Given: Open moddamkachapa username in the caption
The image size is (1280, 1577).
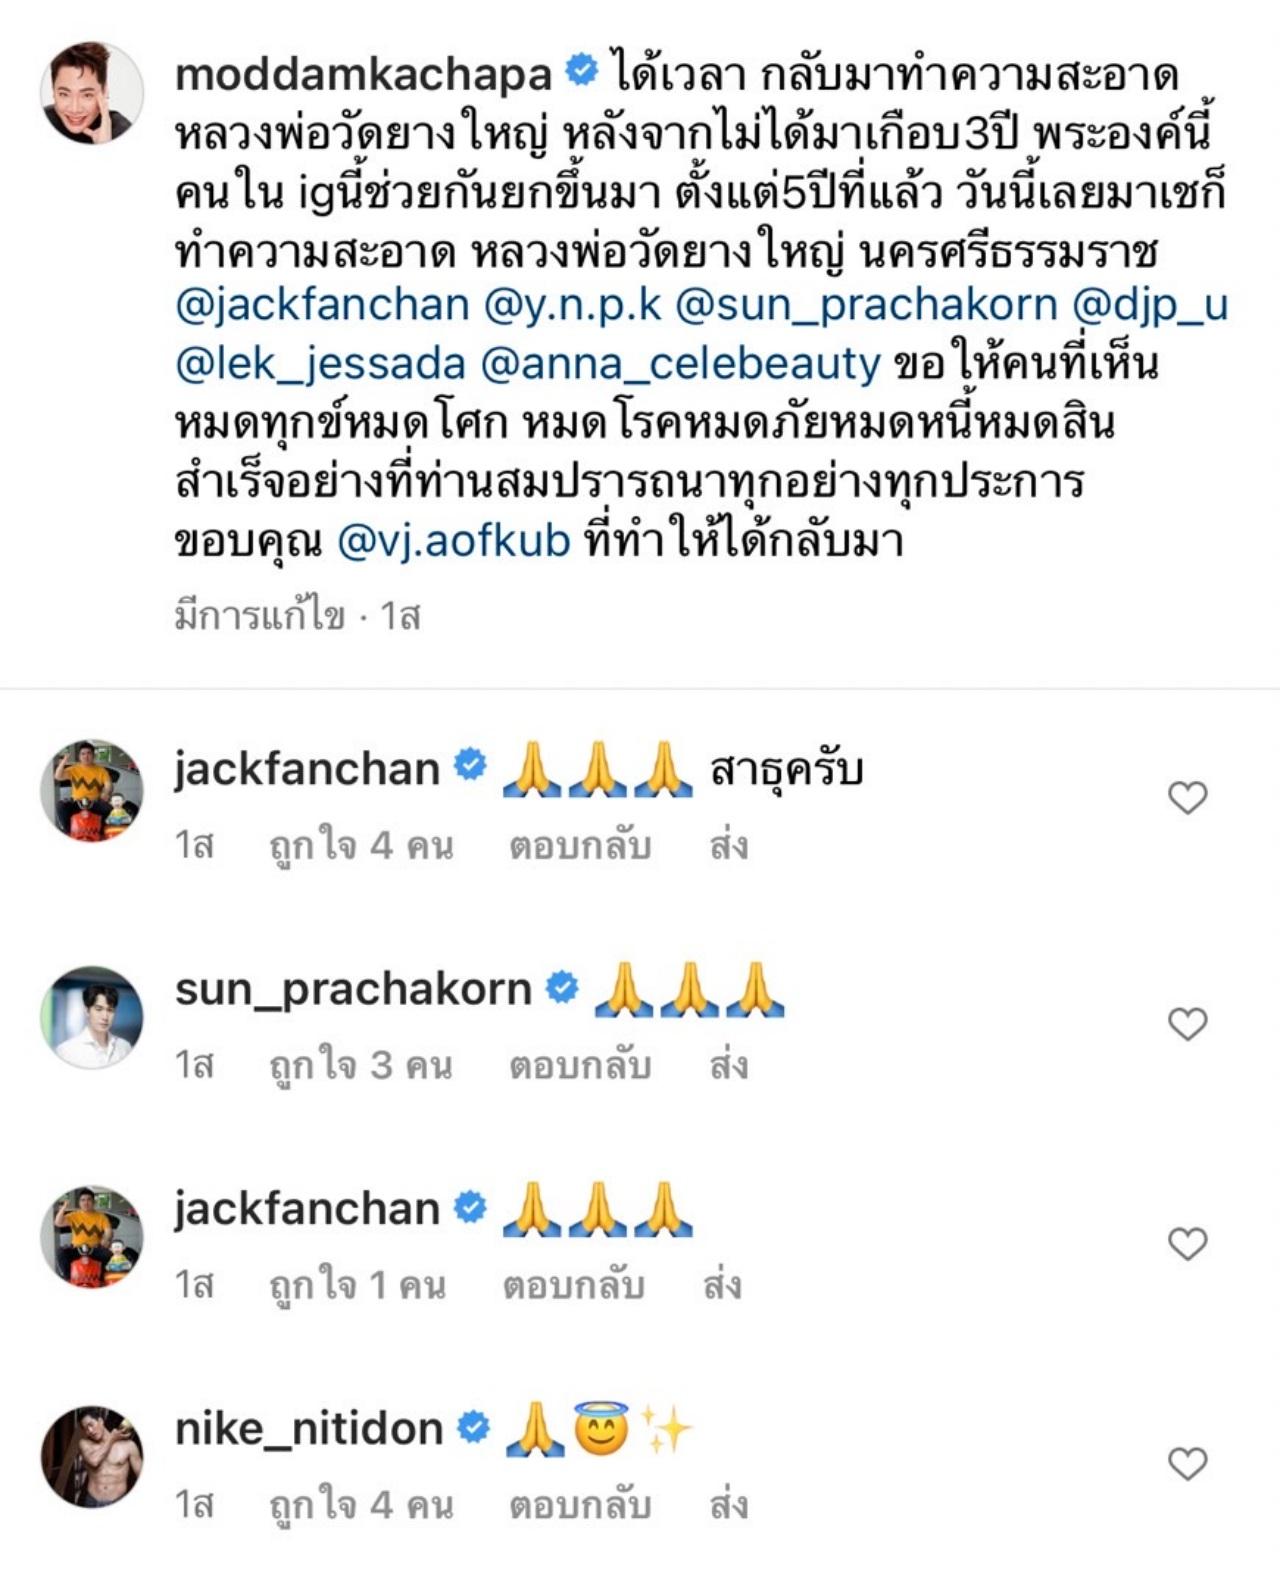Looking at the screenshot, I should click(363, 74).
